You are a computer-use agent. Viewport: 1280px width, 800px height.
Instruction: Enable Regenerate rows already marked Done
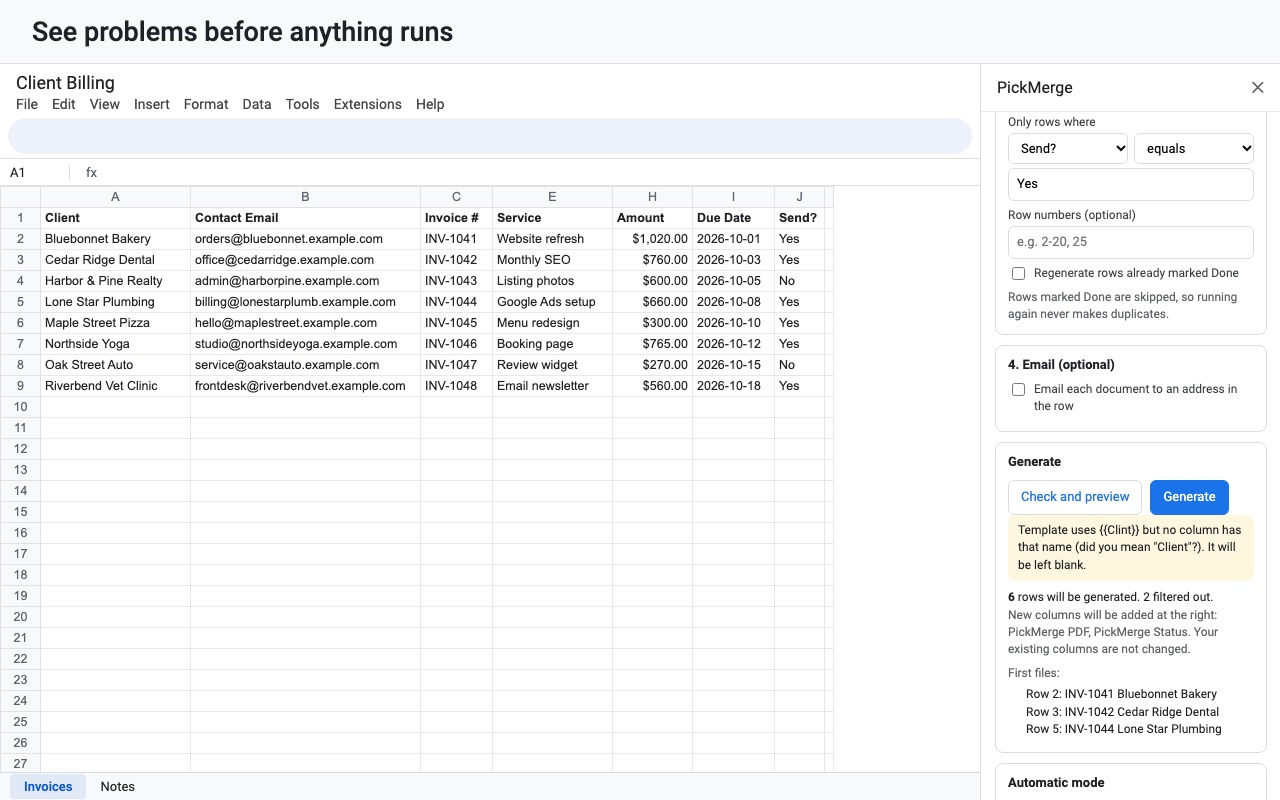pyautogui.click(x=1018, y=273)
